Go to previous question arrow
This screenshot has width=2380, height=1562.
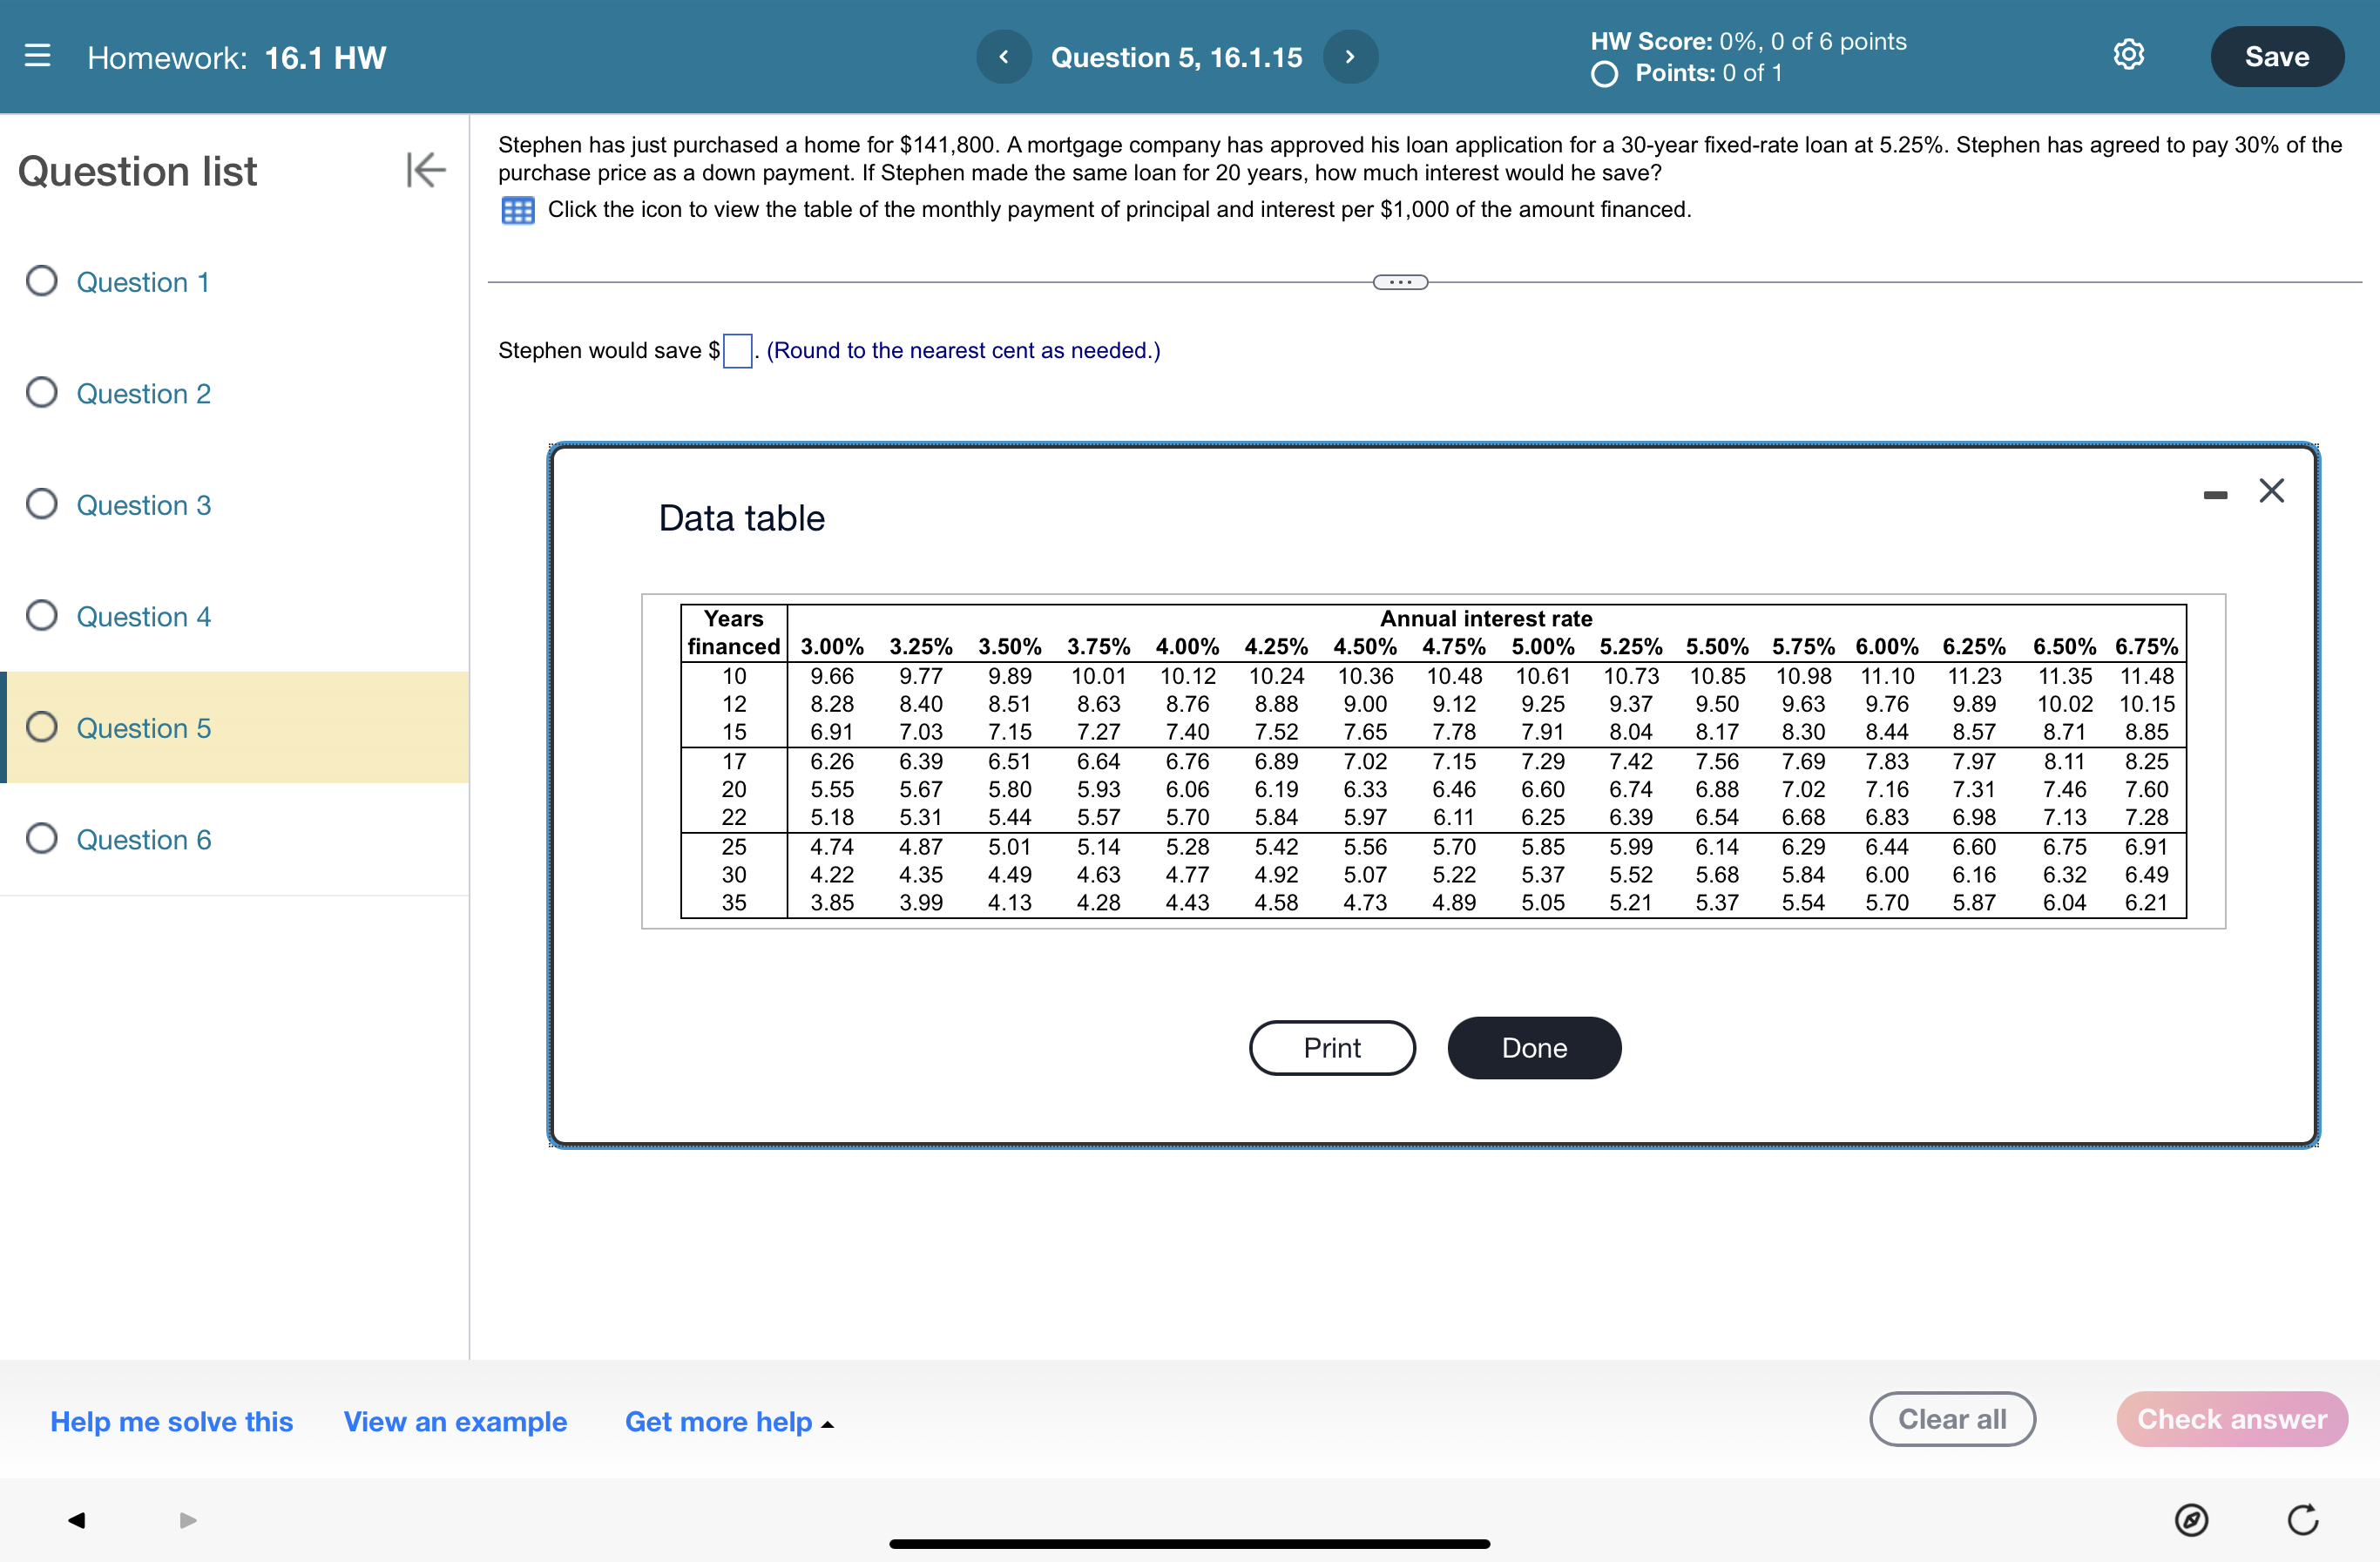click(x=1003, y=57)
